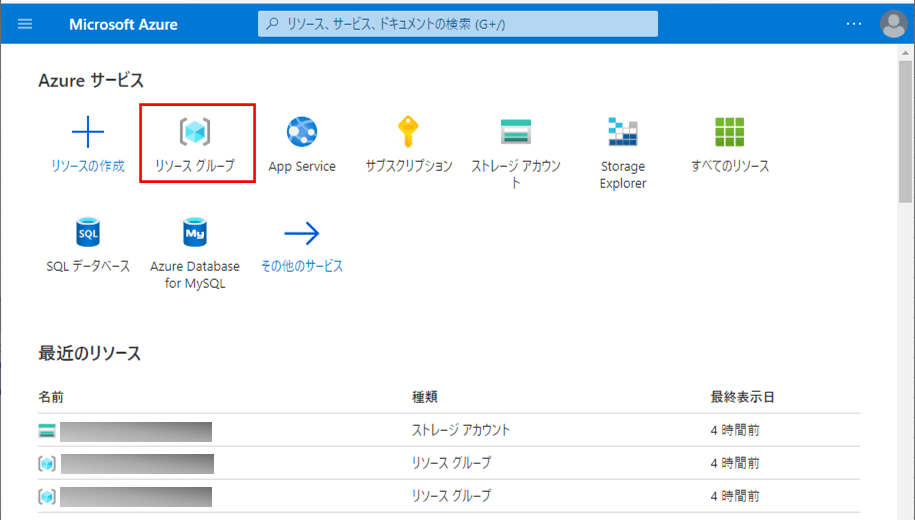Open the recent storage account resource row
Image resolution: width=915 pixels, height=520 pixels.
135,431
